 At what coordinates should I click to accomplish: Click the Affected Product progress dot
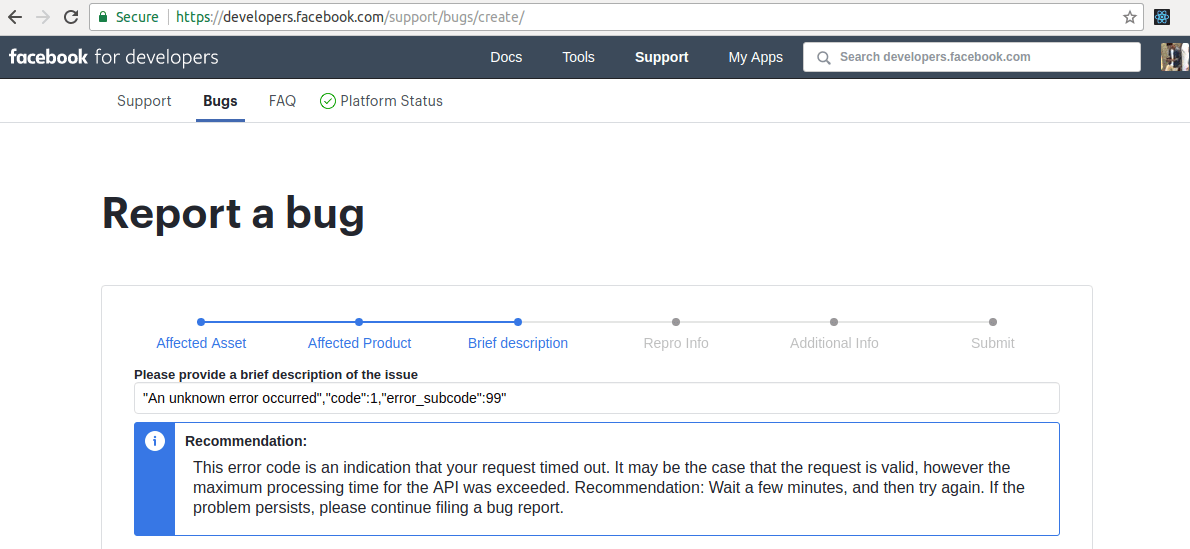click(x=359, y=322)
